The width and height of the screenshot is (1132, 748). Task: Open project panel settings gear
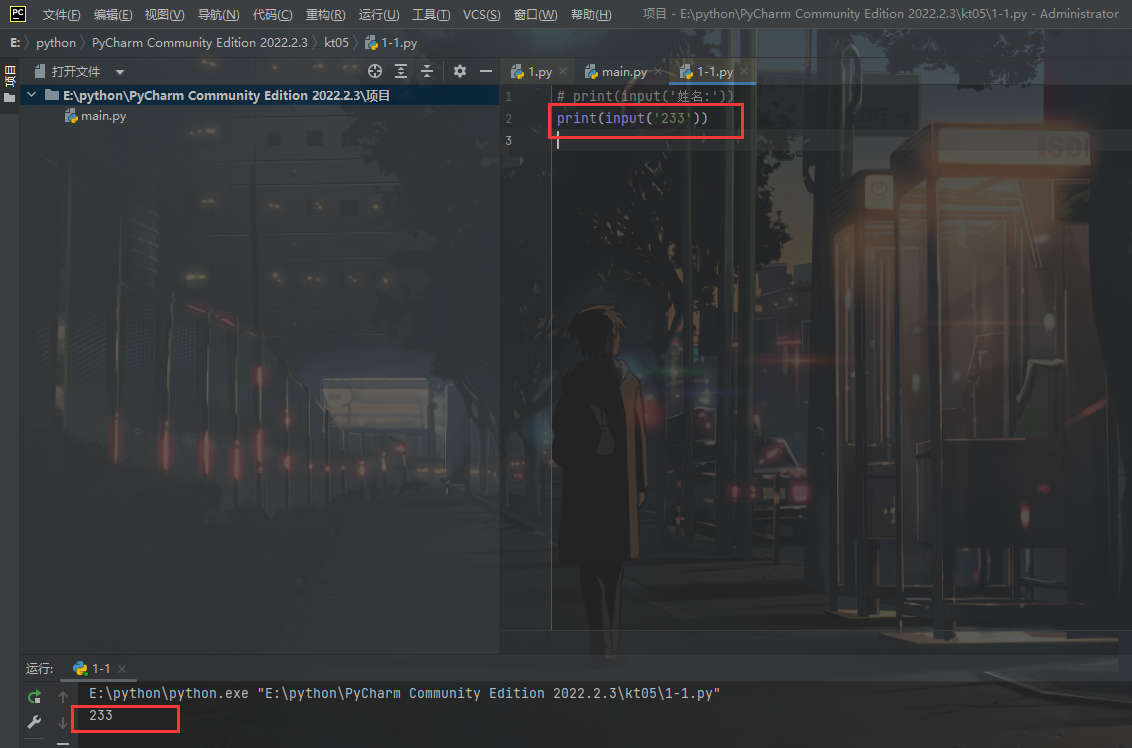[459, 71]
